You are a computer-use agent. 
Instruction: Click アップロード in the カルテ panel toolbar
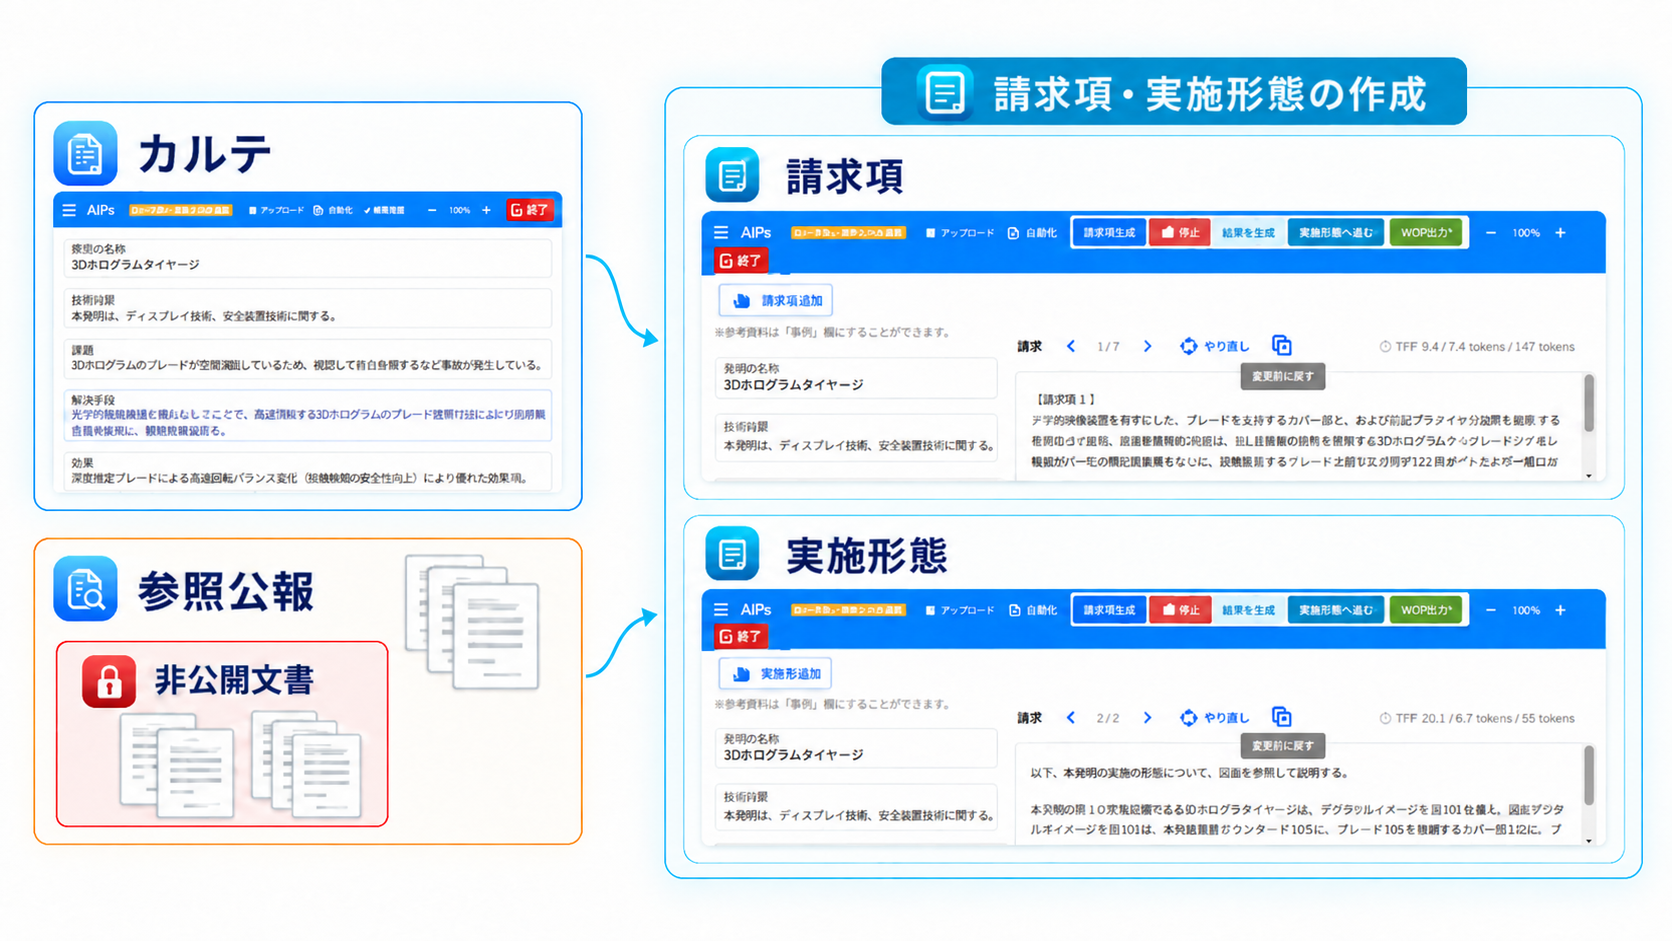pos(276,210)
